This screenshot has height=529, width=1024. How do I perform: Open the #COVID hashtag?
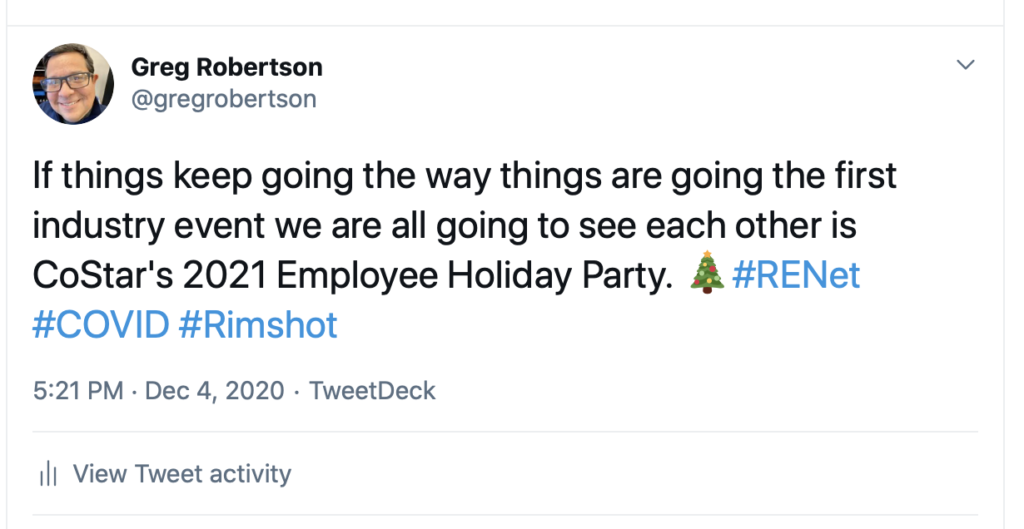click(100, 325)
